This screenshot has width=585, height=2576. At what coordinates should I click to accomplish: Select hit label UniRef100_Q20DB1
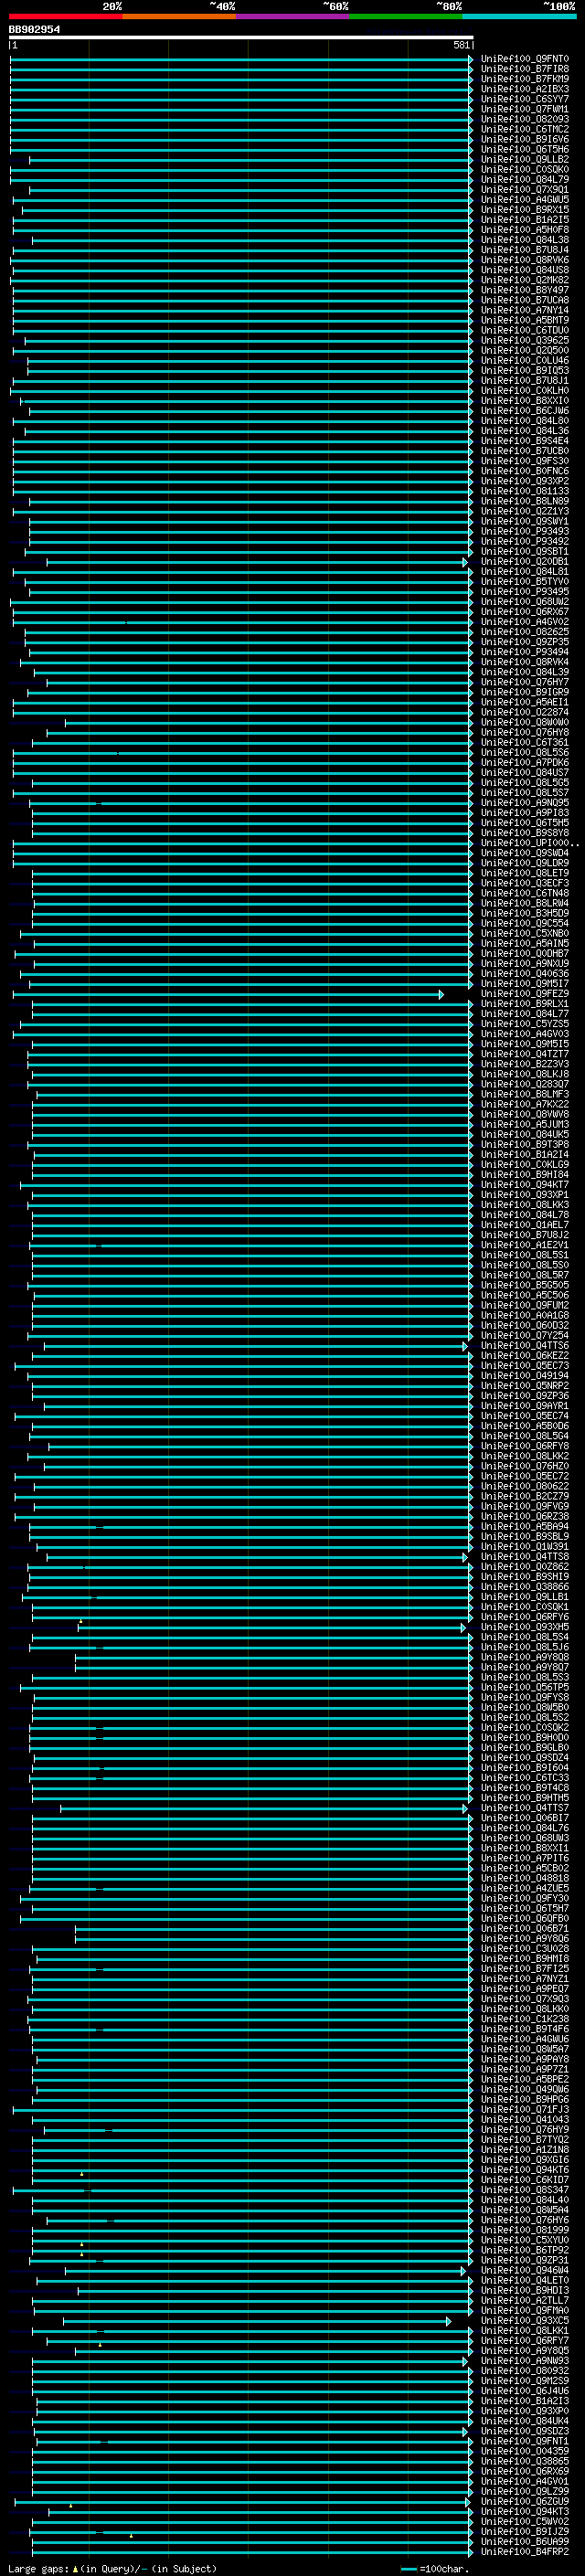point(525,562)
